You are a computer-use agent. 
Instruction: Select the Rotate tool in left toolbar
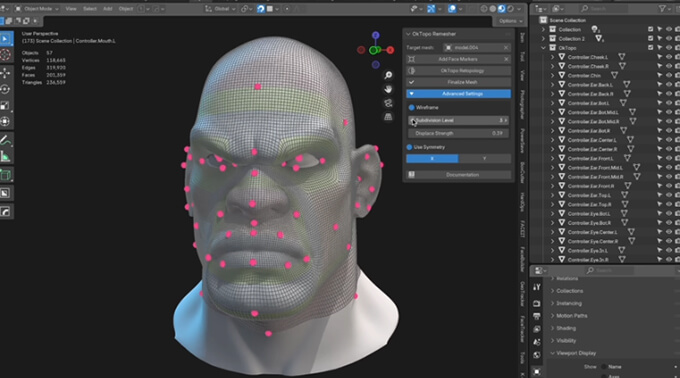point(6,90)
